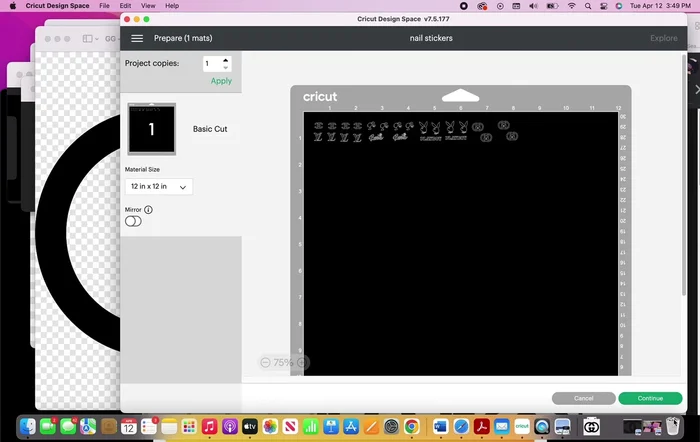Zoom out the mat preview
Viewport: 700px width, 442px height.
(265, 362)
